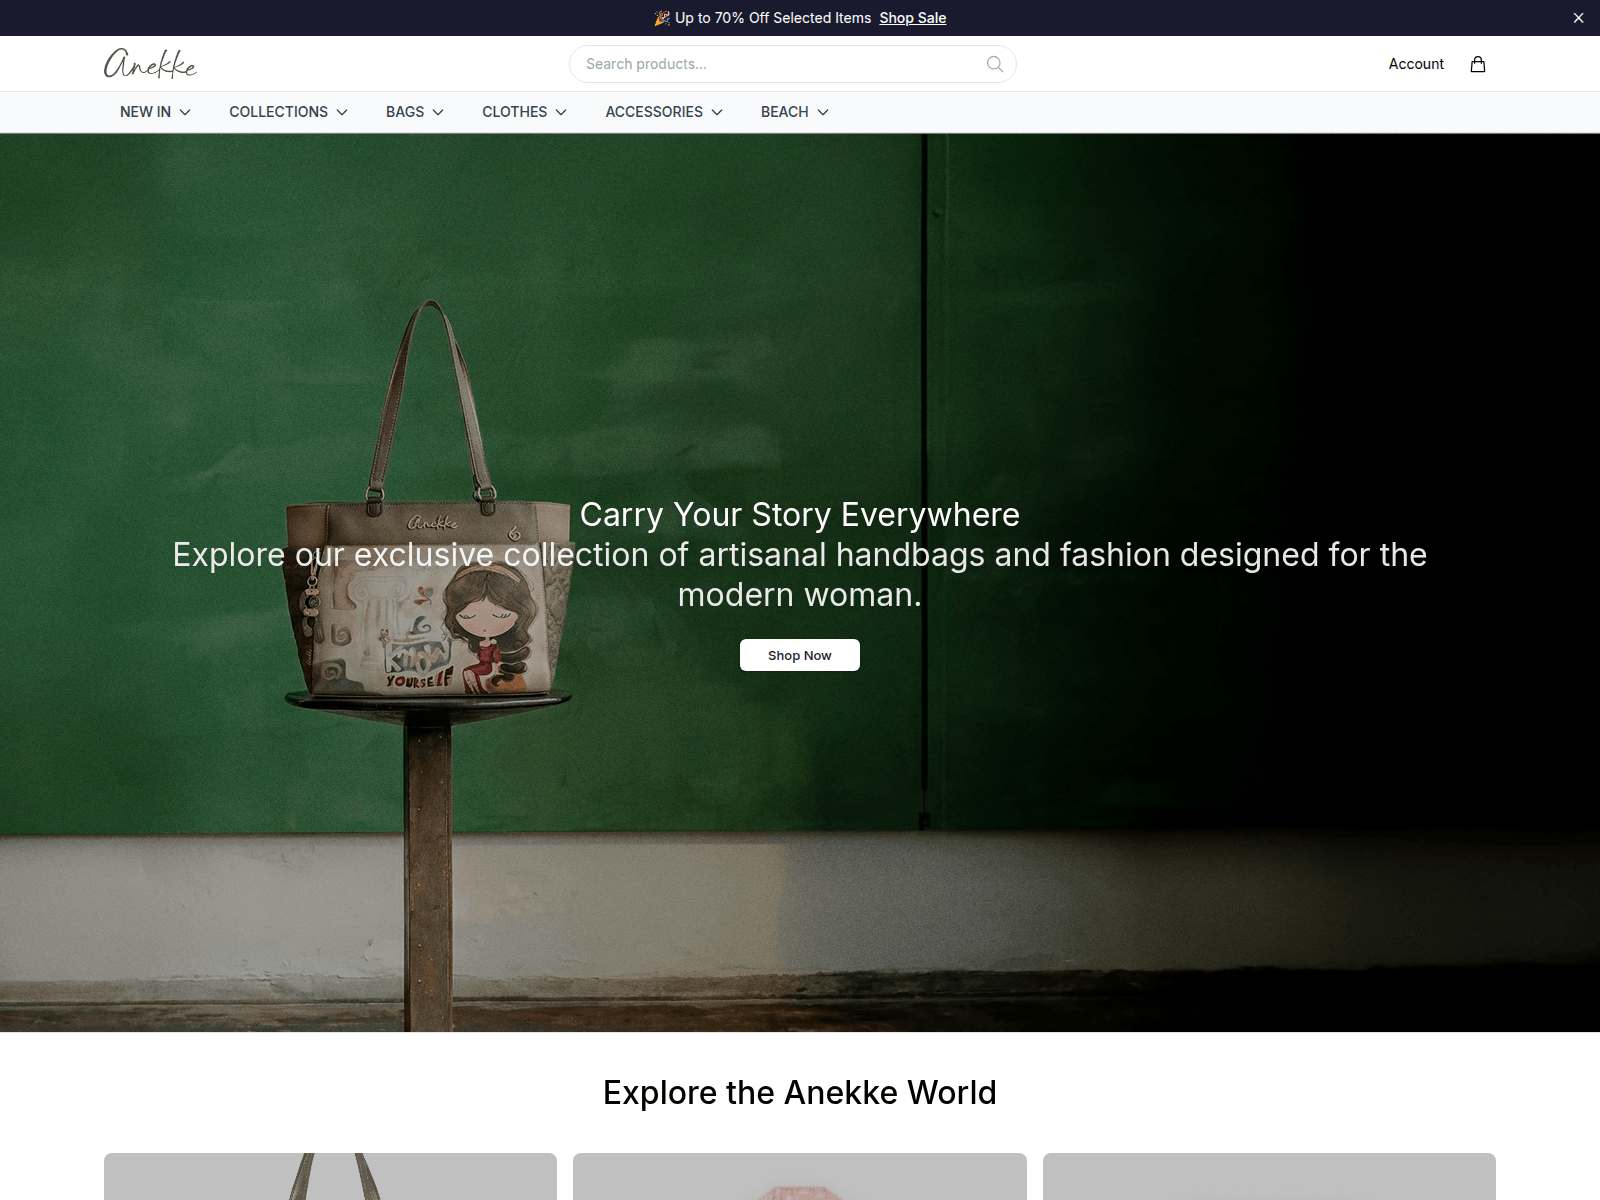Open the BAGS menu

(x=405, y=112)
